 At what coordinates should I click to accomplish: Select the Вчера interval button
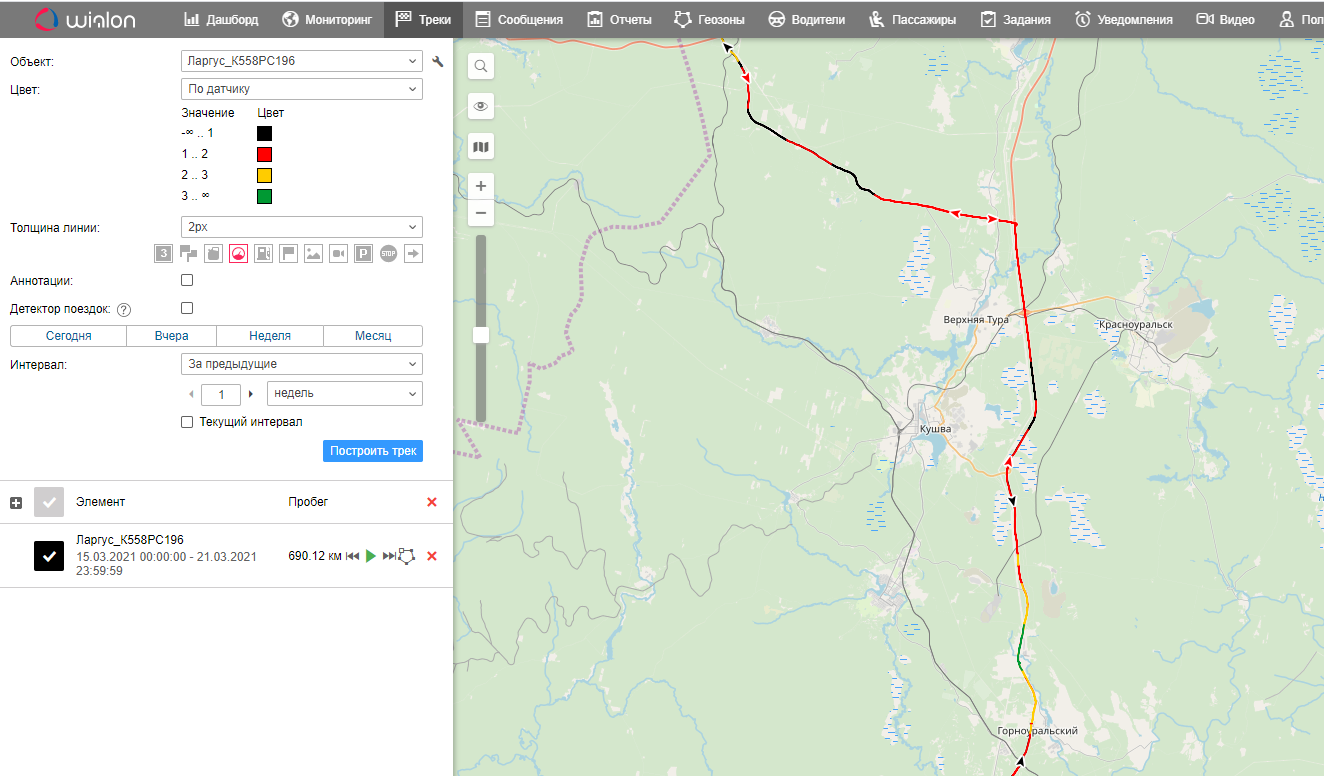[171, 336]
